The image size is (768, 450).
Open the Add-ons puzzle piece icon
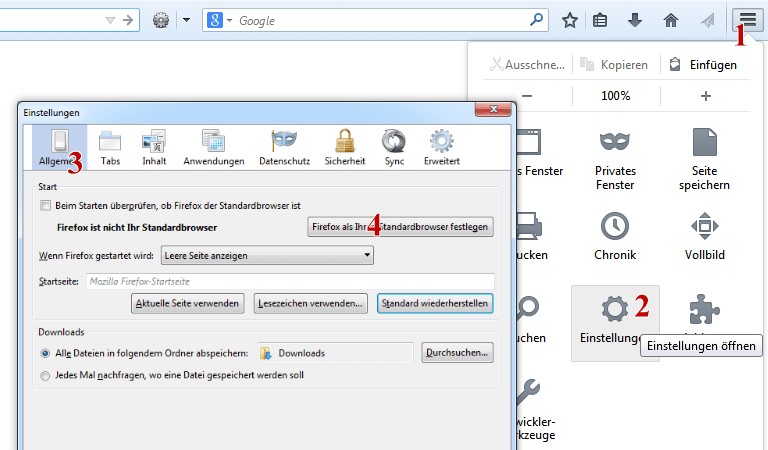[x=704, y=310]
